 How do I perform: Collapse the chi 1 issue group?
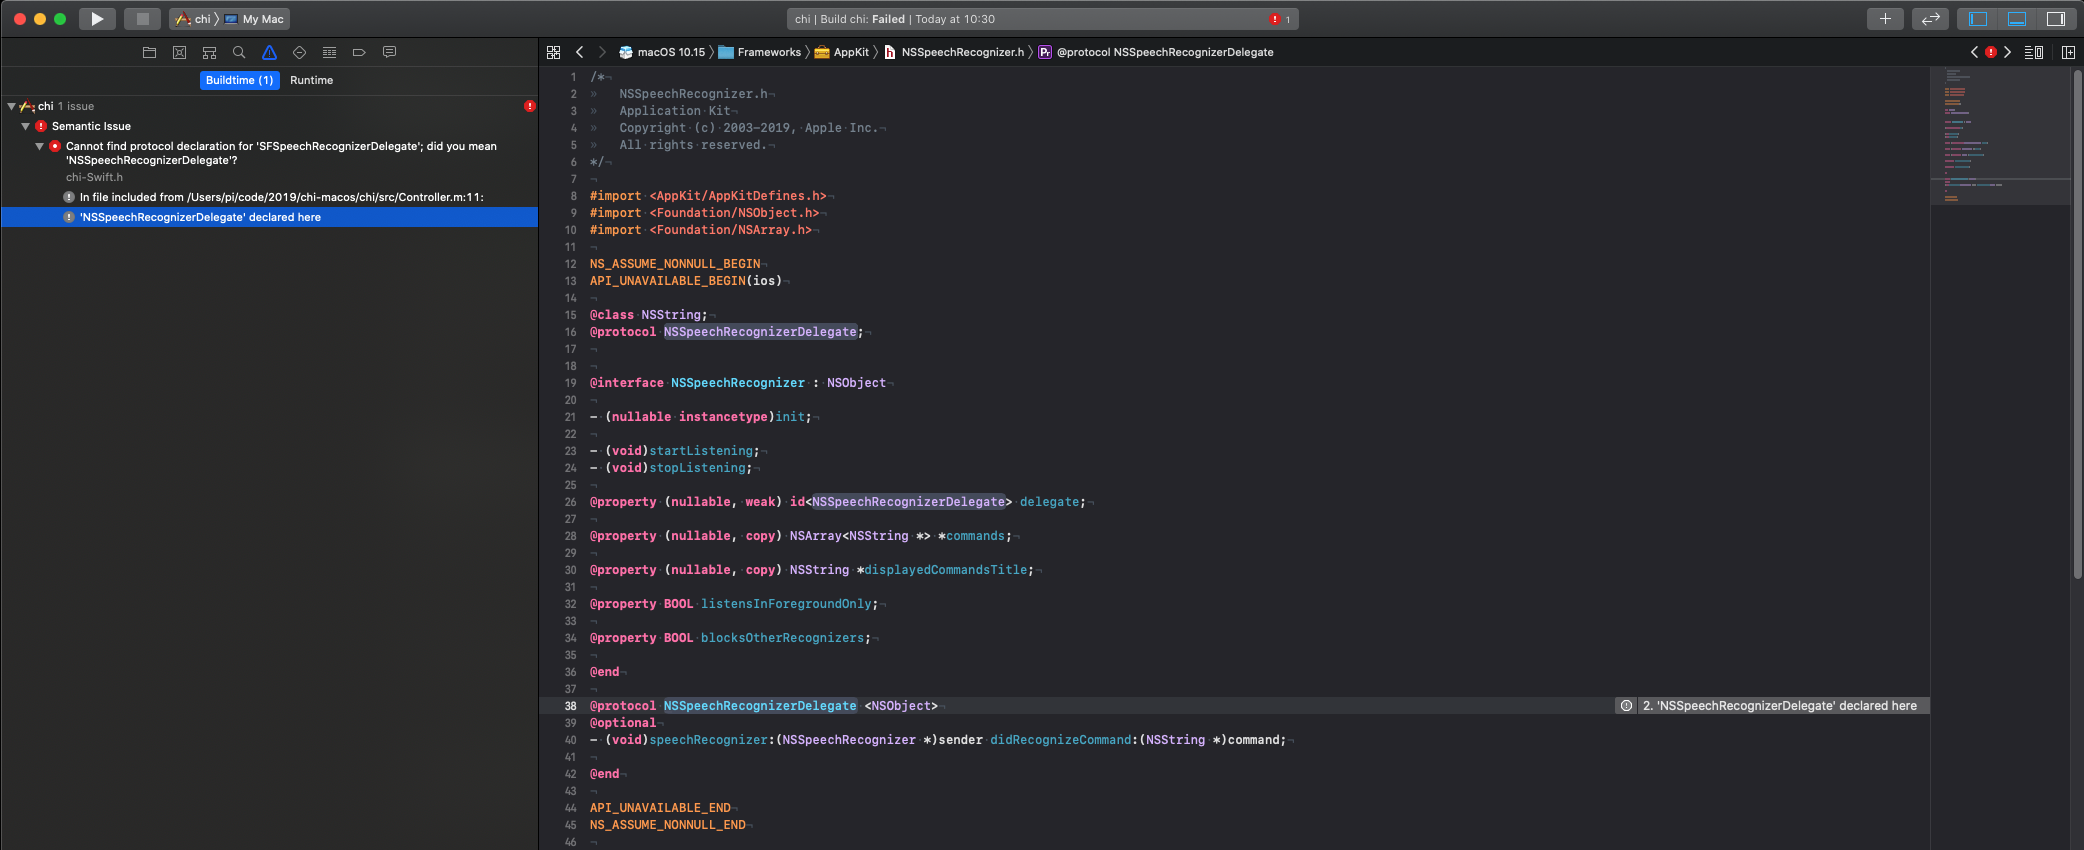click(11, 106)
